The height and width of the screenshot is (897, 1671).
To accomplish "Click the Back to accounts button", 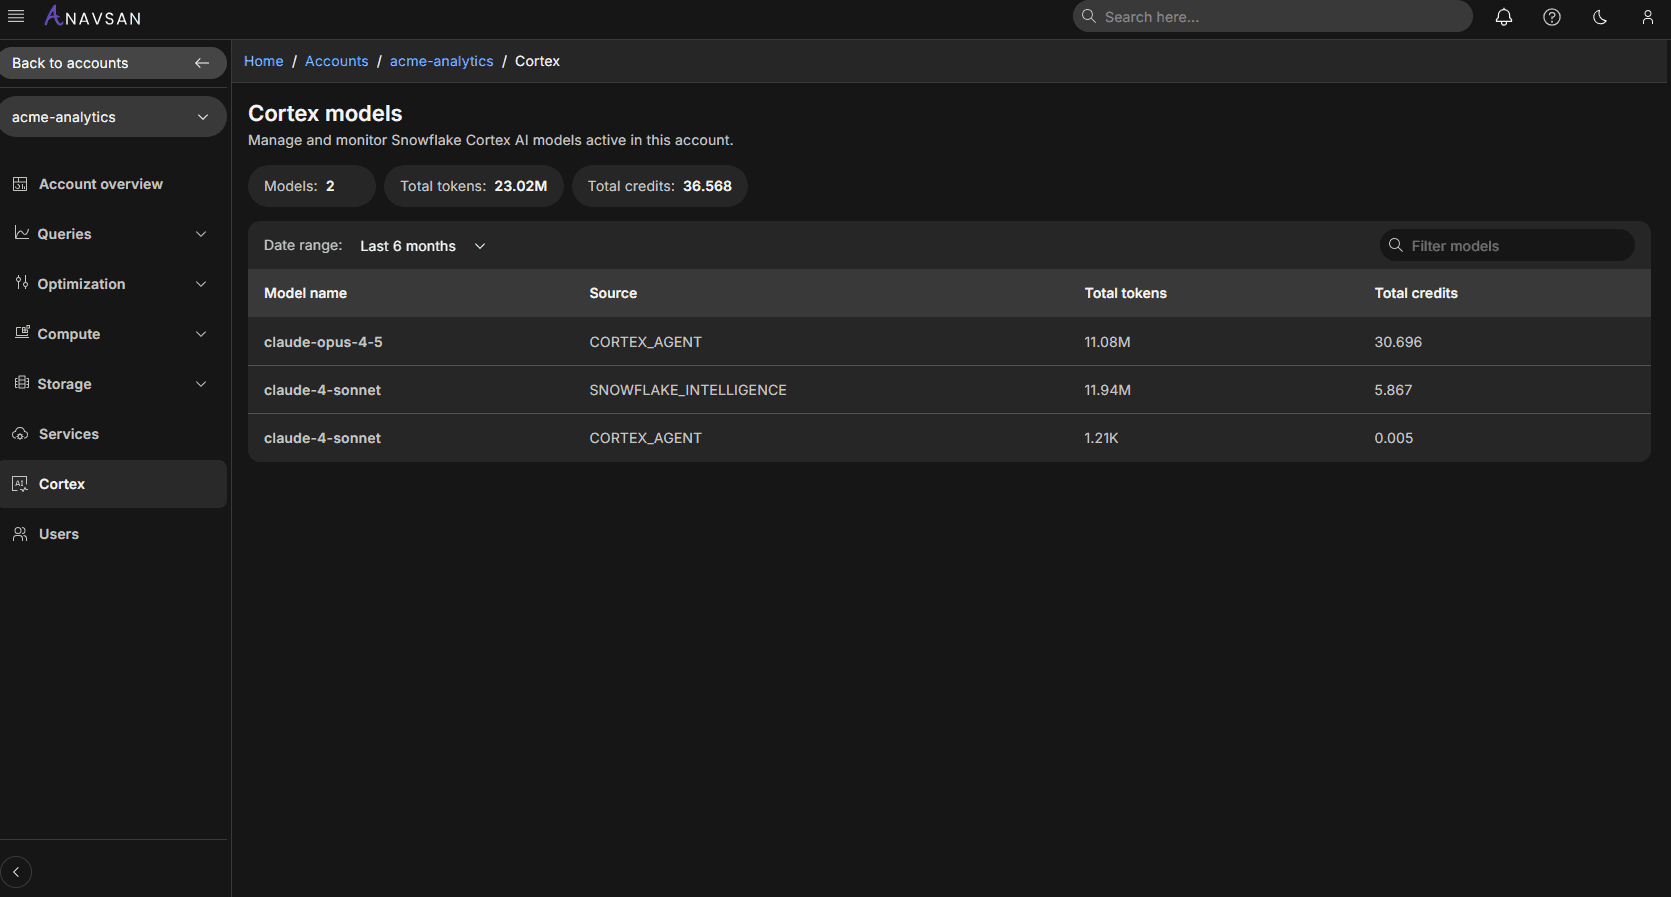I will [x=113, y=63].
